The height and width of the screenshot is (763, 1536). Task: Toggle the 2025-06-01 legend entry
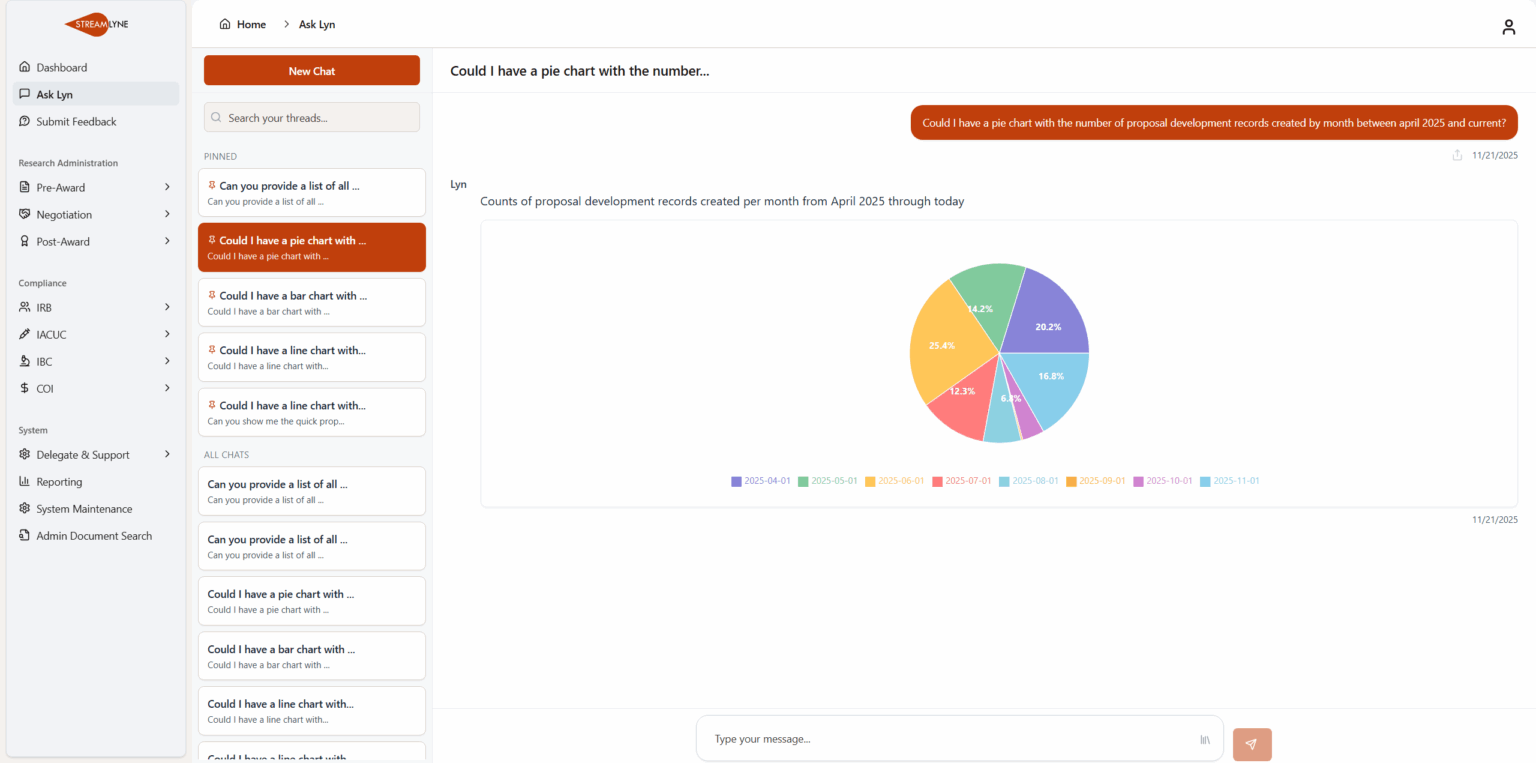click(895, 481)
